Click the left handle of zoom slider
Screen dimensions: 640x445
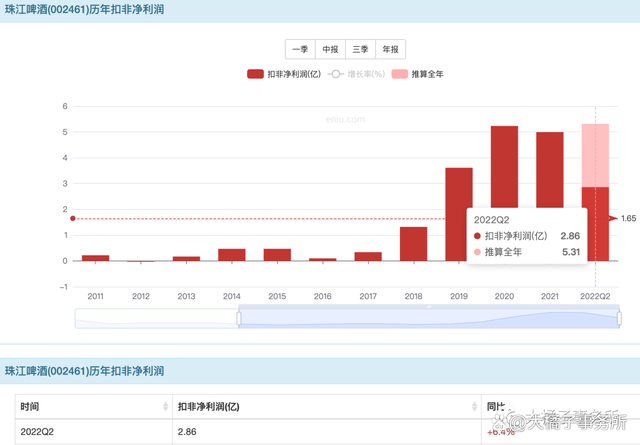click(239, 318)
